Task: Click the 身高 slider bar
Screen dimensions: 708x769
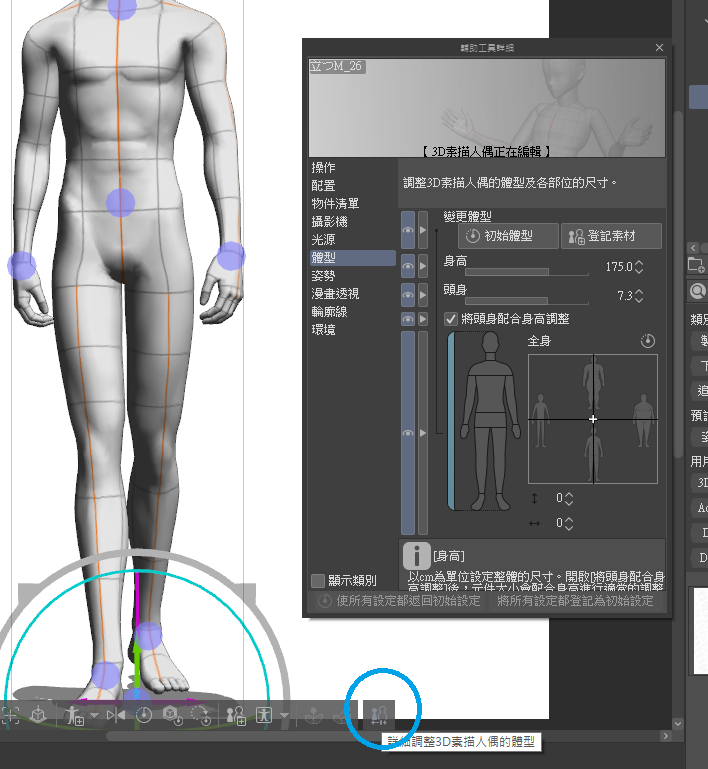Action: pyautogui.click(x=527, y=272)
